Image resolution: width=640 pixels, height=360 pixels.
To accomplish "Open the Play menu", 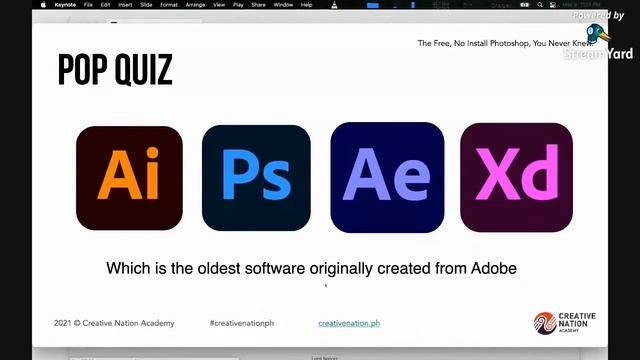I will (x=238, y=5).
